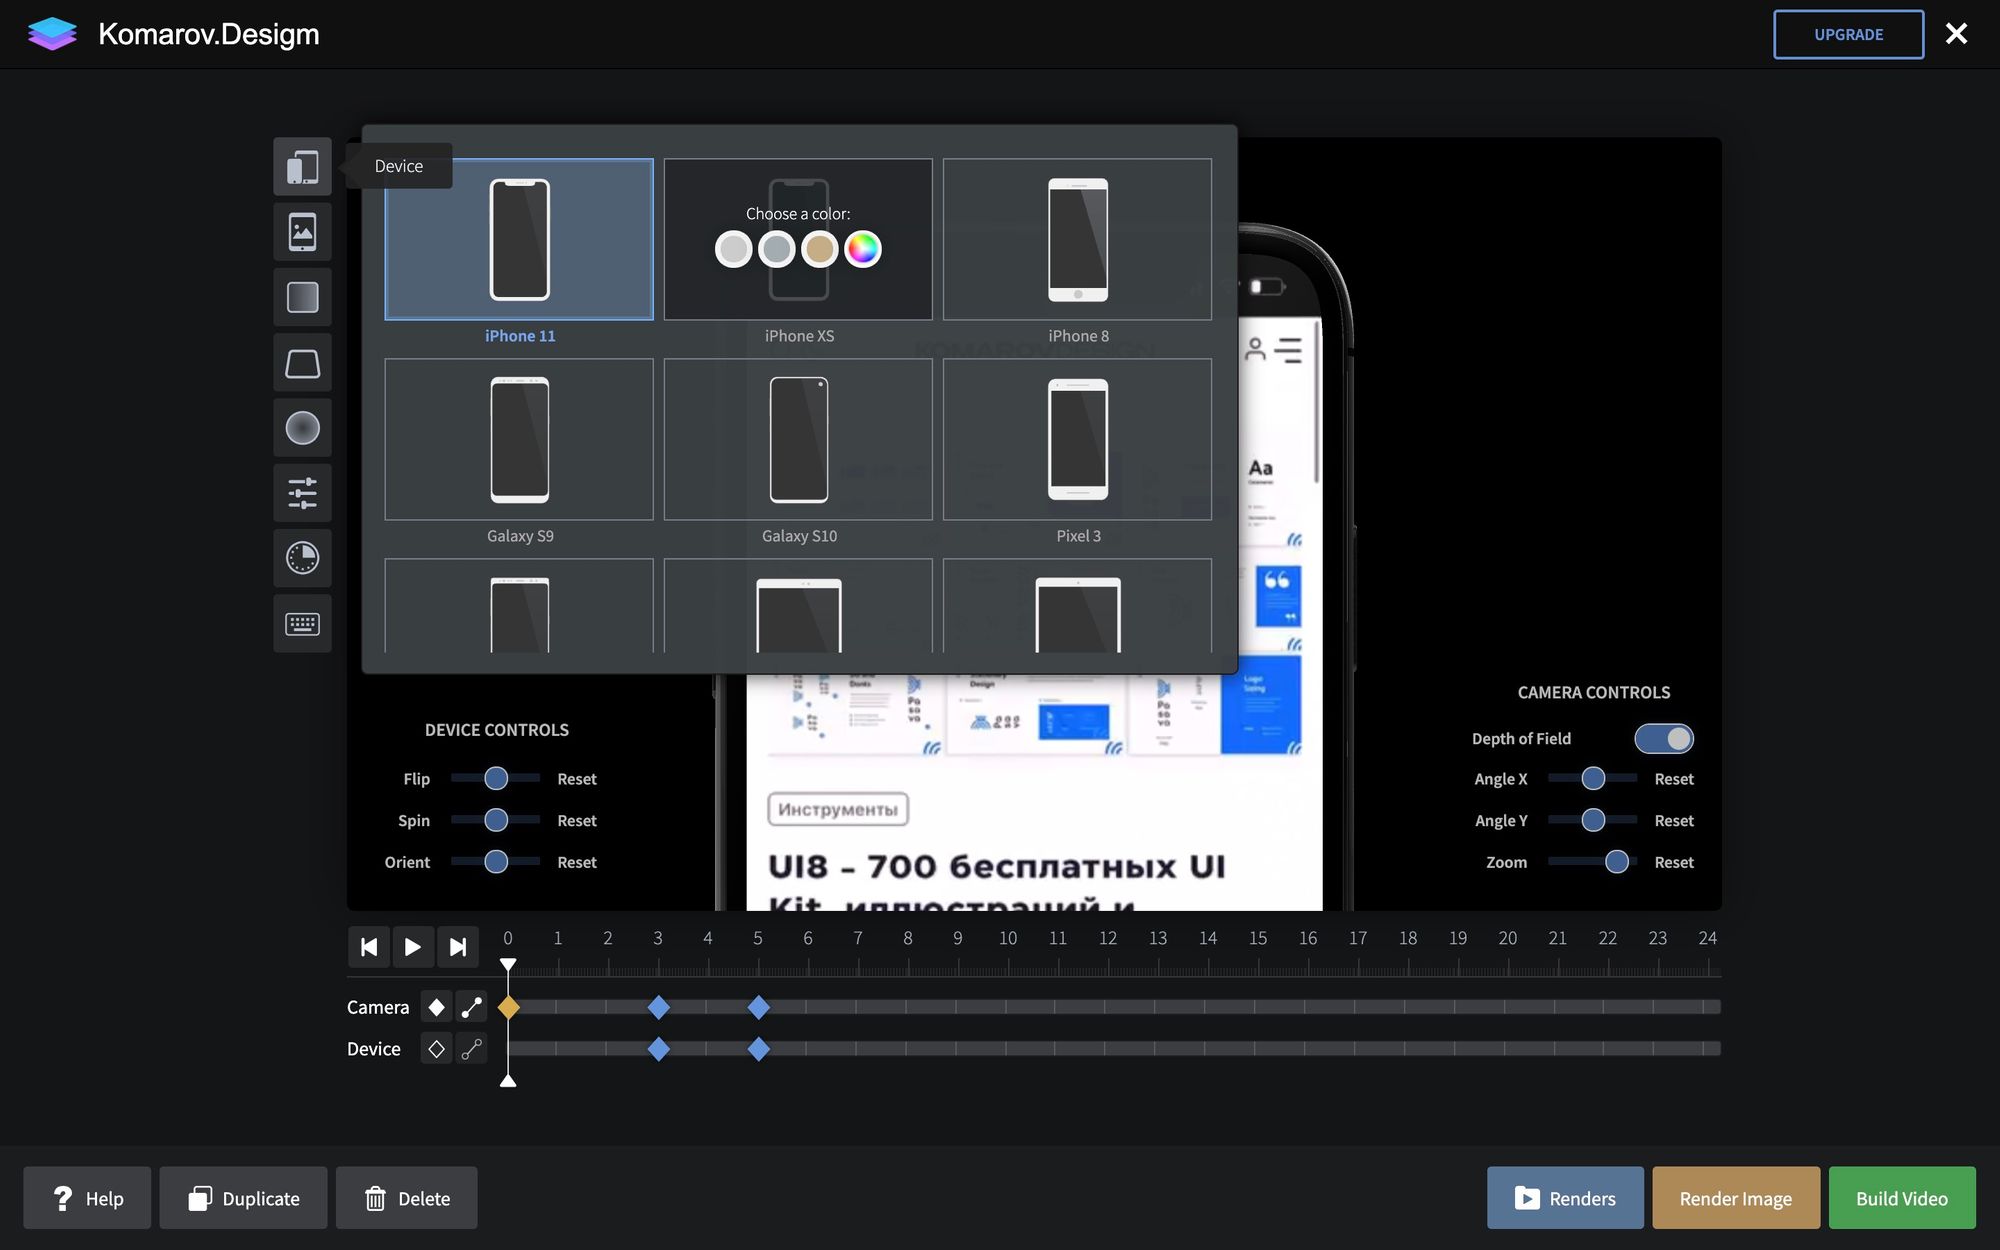Image resolution: width=2000 pixels, height=1250 pixels.
Task: Reset the Zoom control
Action: [x=1674, y=863]
